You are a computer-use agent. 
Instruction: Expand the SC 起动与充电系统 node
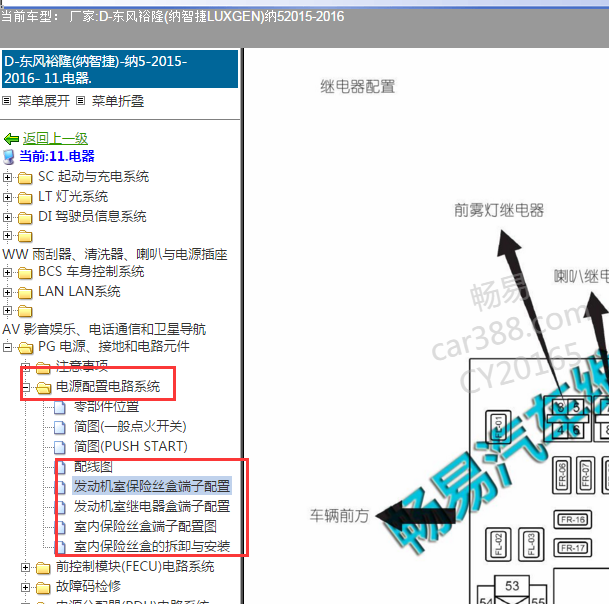tap(7, 178)
